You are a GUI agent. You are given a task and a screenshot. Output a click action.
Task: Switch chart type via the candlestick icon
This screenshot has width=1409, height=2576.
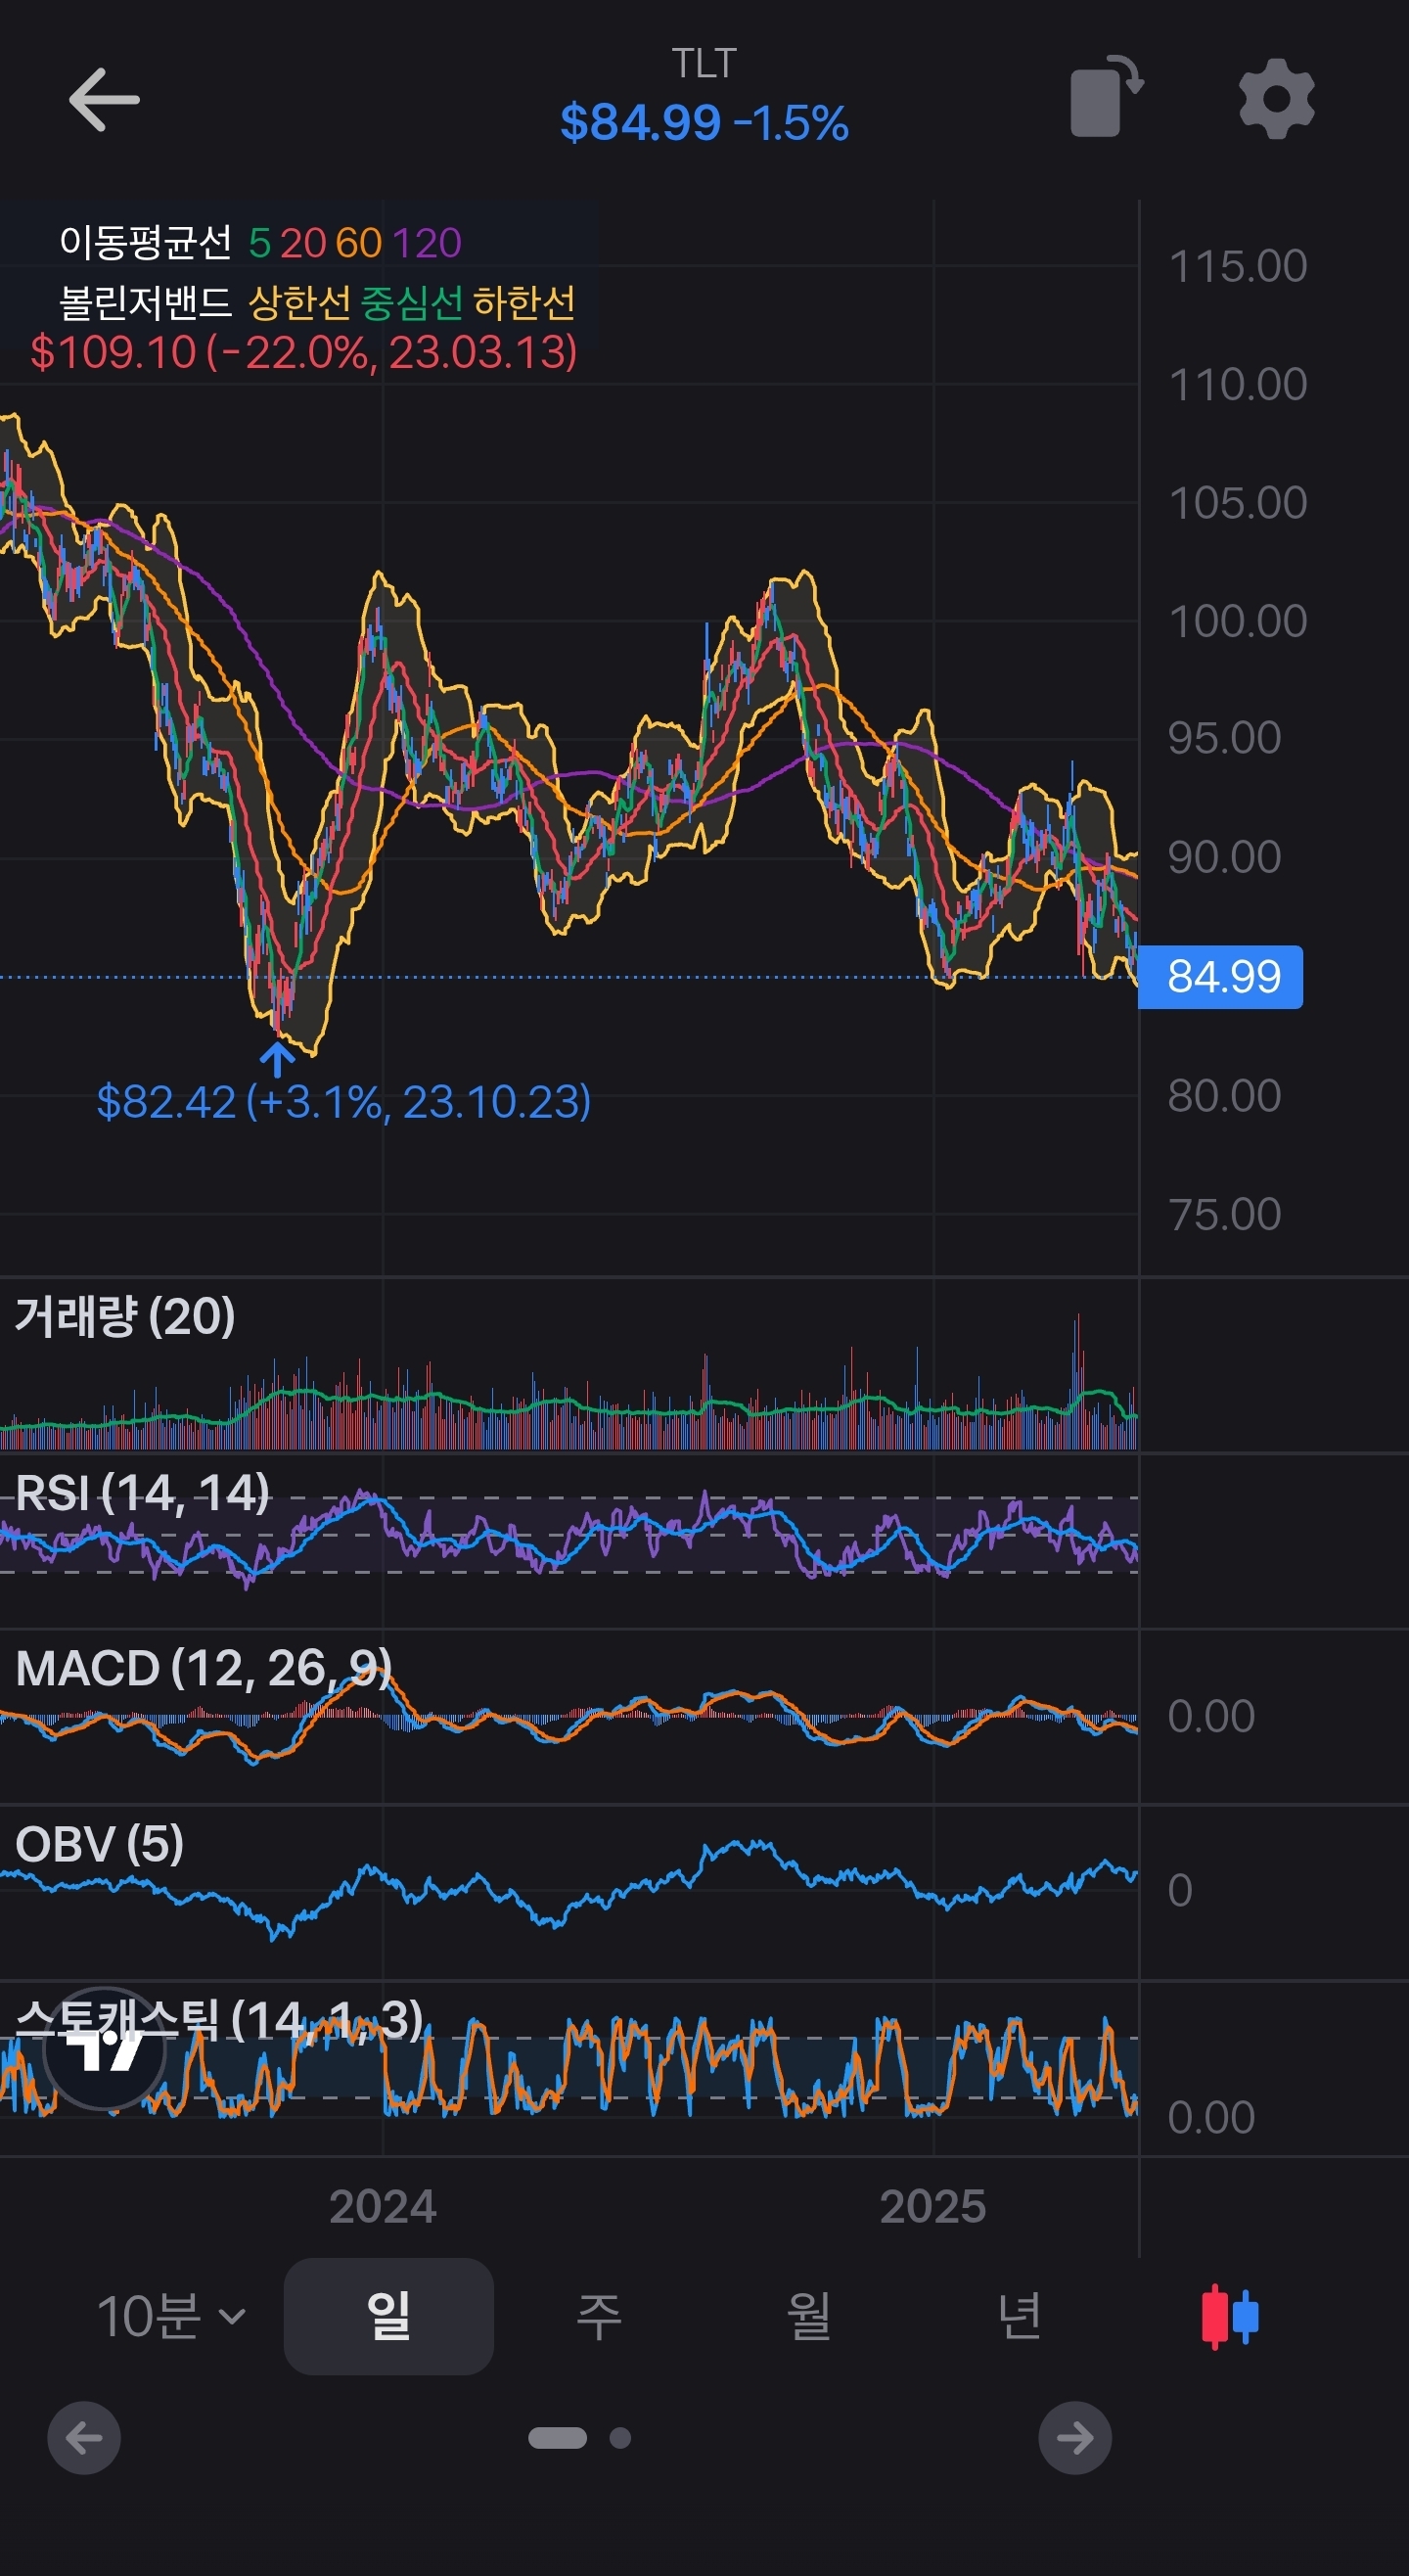[1230, 2316]
